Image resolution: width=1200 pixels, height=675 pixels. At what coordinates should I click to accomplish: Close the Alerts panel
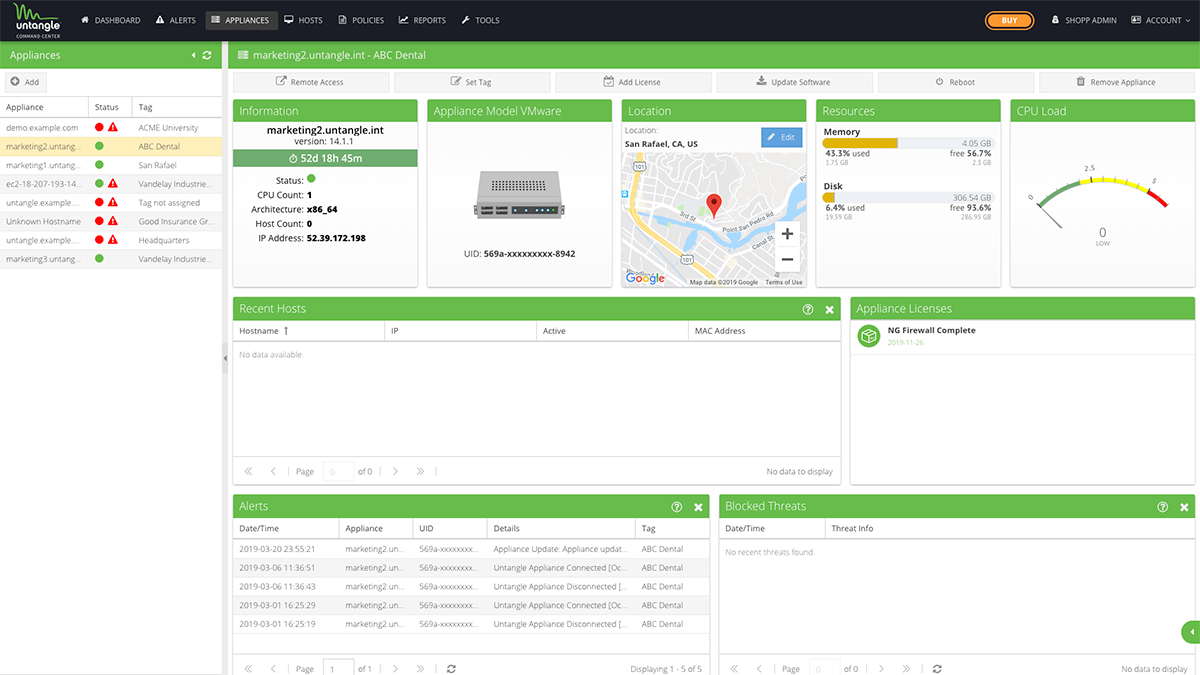[698, 507]
